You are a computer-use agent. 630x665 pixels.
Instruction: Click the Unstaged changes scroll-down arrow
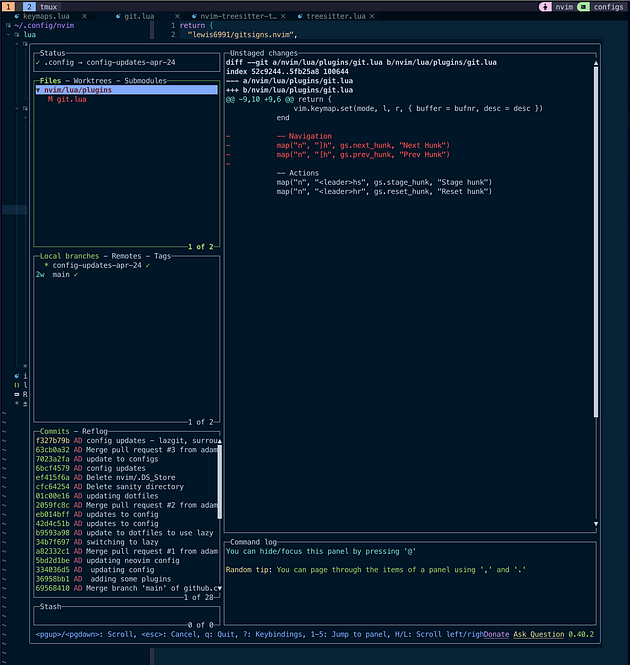click(x=596, y=524)
